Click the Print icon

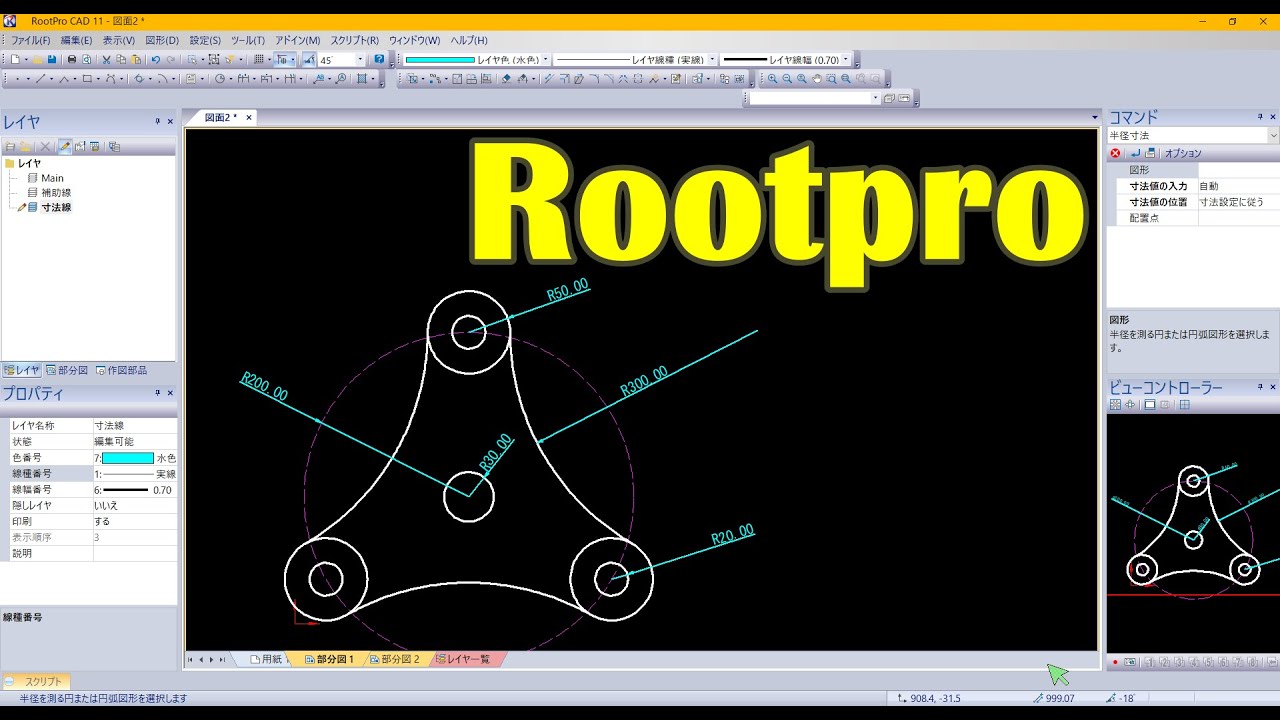coord(72,59)
